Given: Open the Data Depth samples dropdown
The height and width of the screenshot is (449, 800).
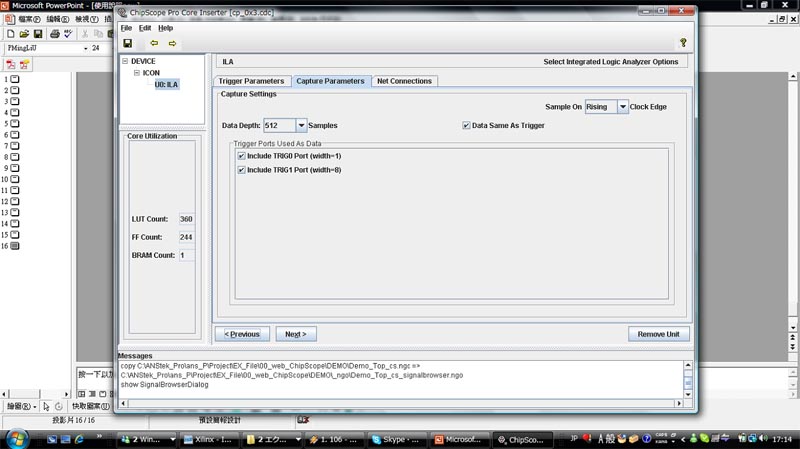Looking at the screenshot, I should [x=301, y=125].
